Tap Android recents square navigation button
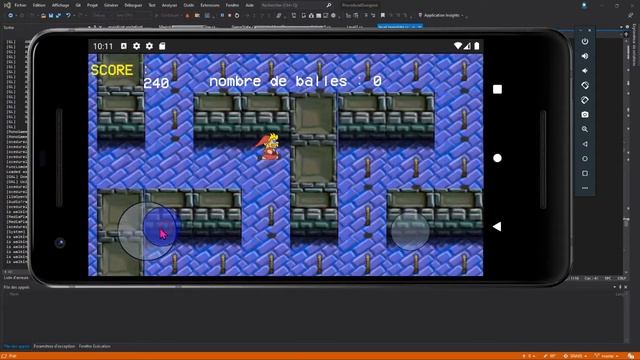Viewport: 640px width, 360px height. click(497, 89)
